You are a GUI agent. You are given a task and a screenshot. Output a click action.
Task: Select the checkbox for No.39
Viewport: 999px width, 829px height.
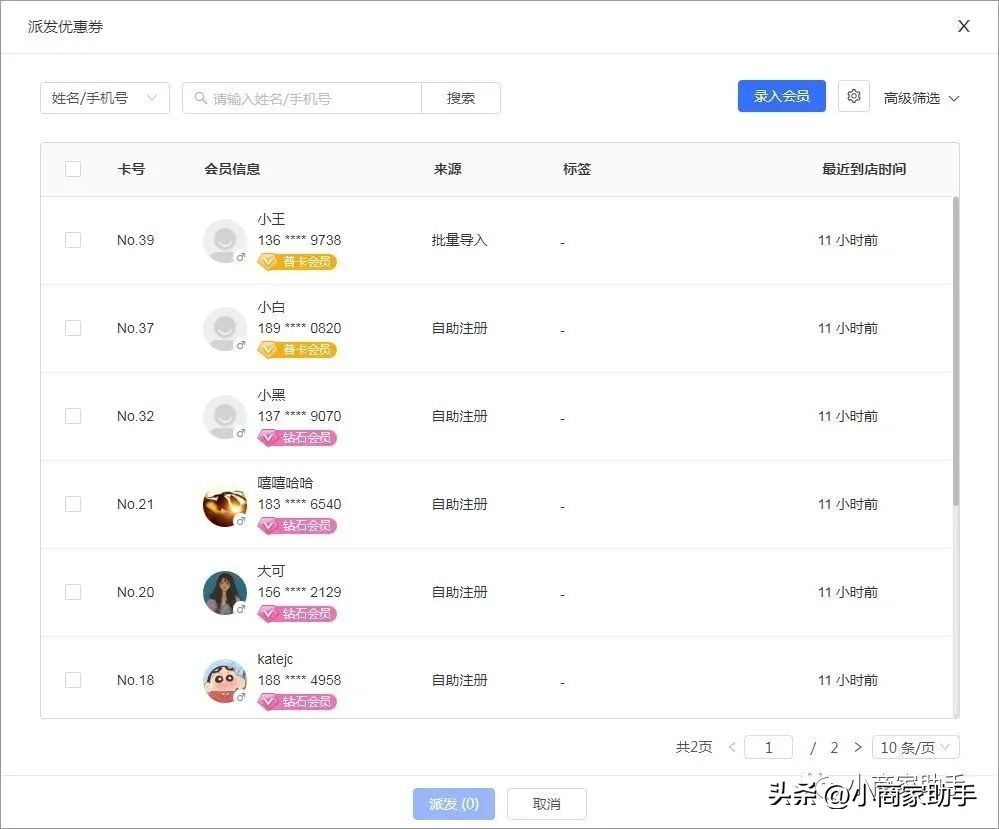pyautogui.click(x=73, y=240)
